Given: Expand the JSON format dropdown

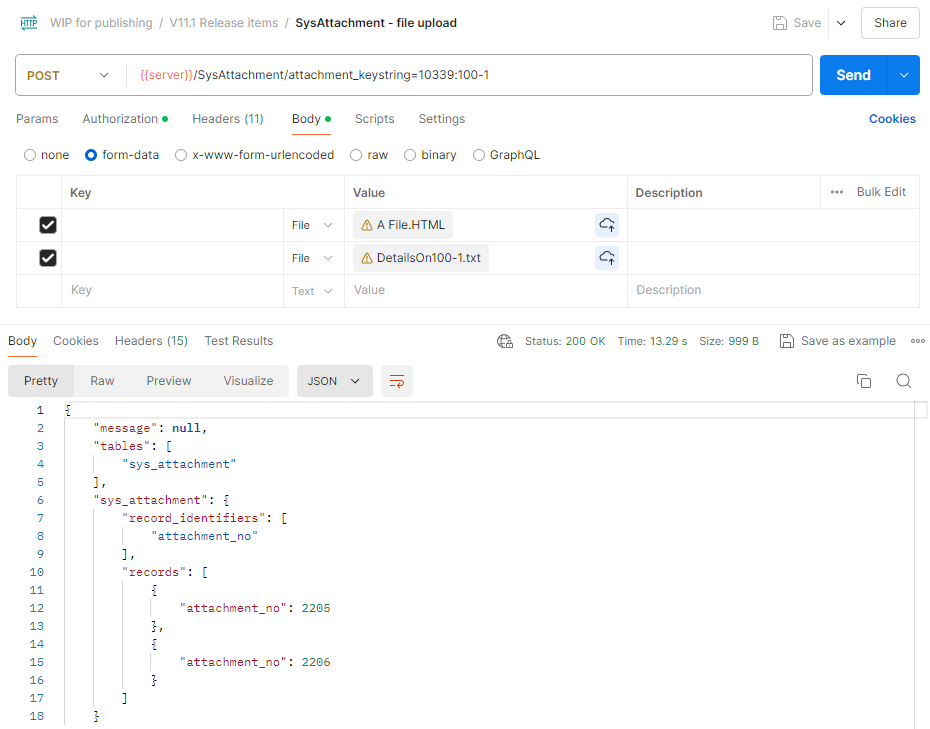Looking at the screenshot, I should [334, 381].
